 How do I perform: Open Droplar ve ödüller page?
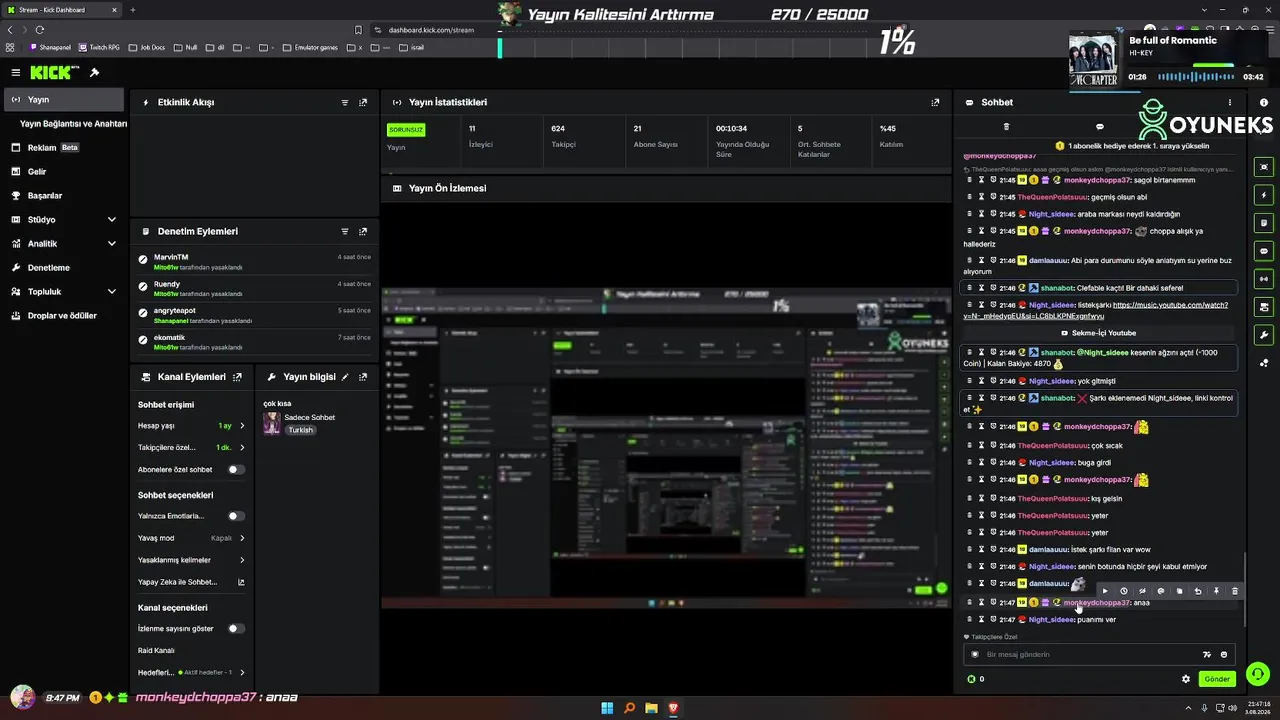tap(62, 316)
